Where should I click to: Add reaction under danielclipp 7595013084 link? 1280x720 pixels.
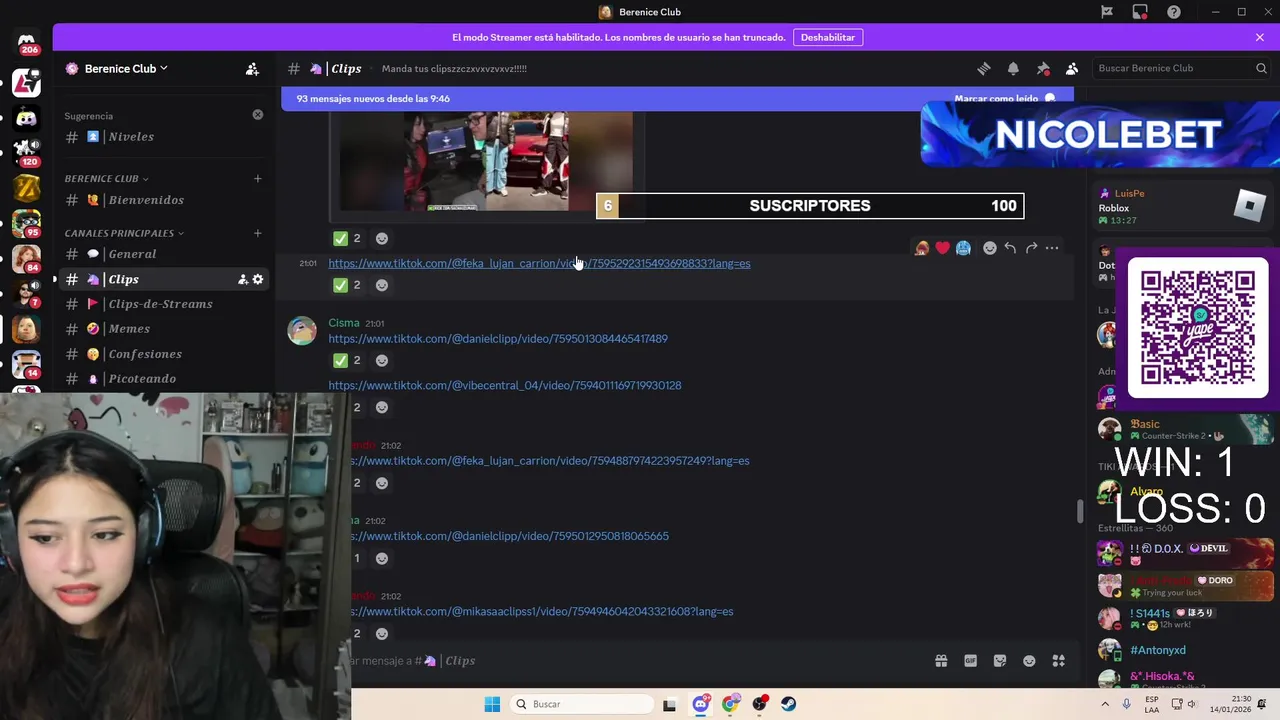click(x=382, y=360)
